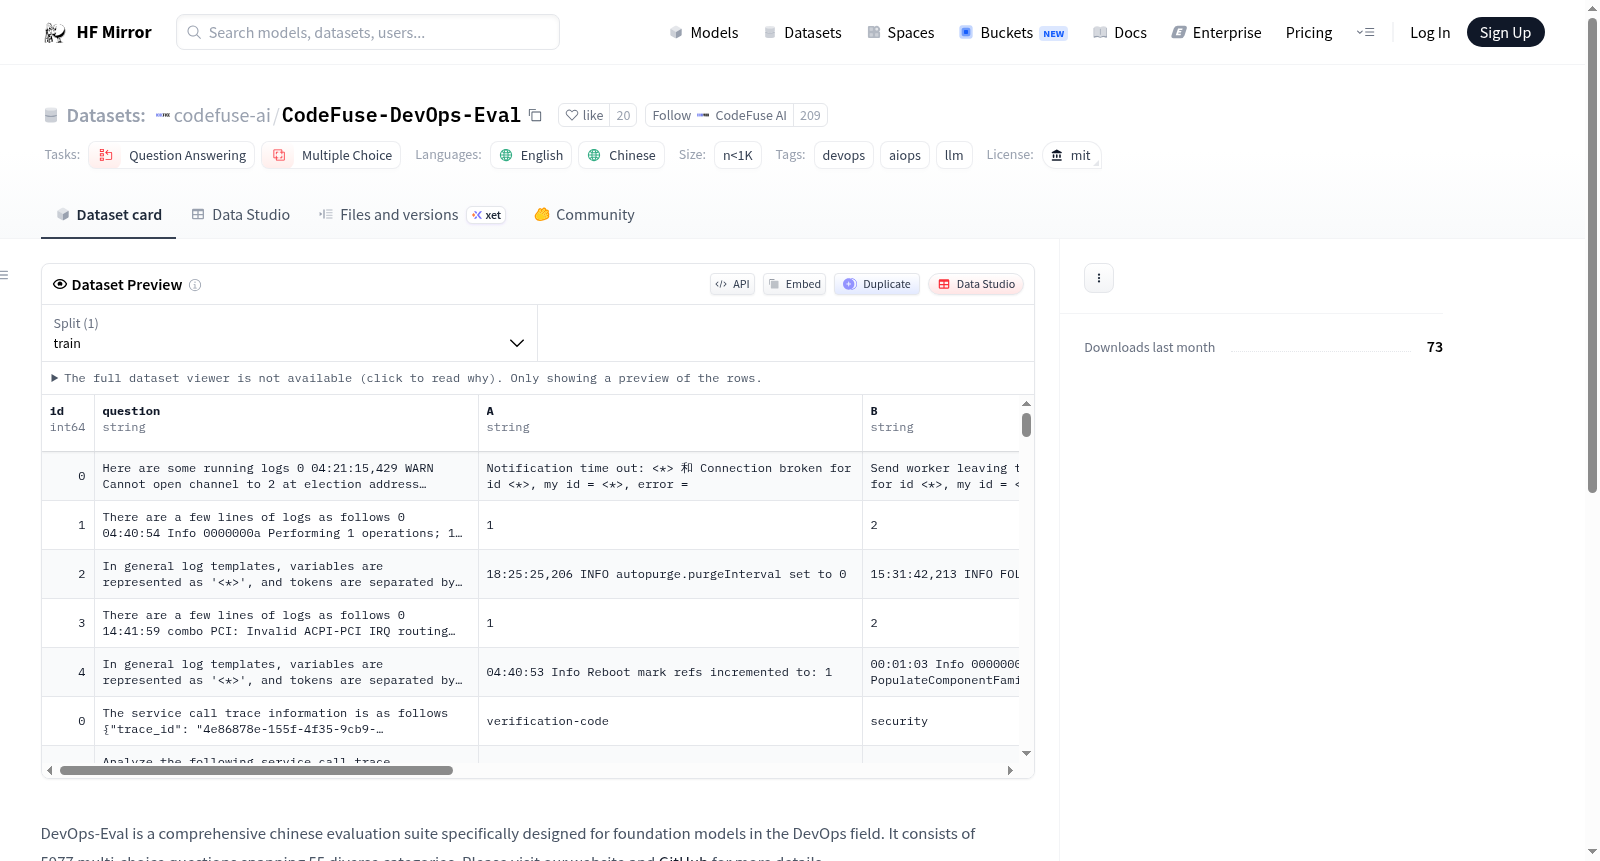Click the table scroll-down arrow
The image size is (1600, 861).
(x=1026, y=753)
